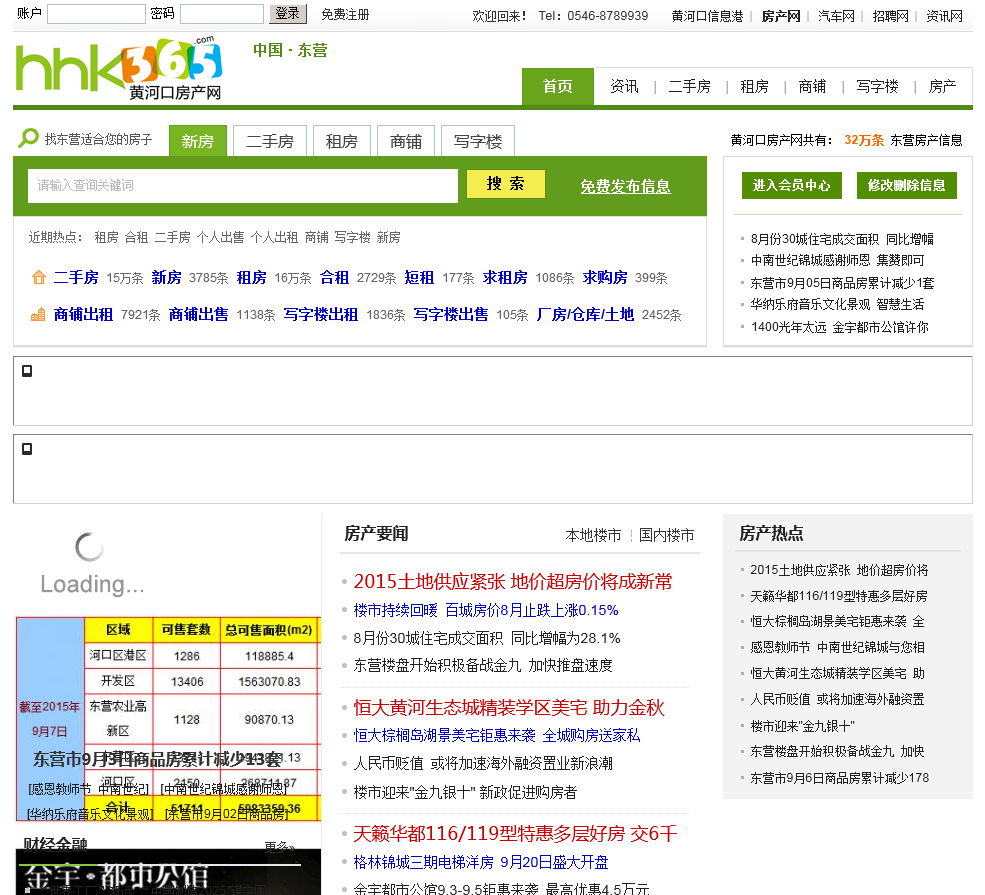Image resolution: width=985 pixels, height=895 pixels.
Task: Click the 修改删除信息 button
Action: (906, 185)
